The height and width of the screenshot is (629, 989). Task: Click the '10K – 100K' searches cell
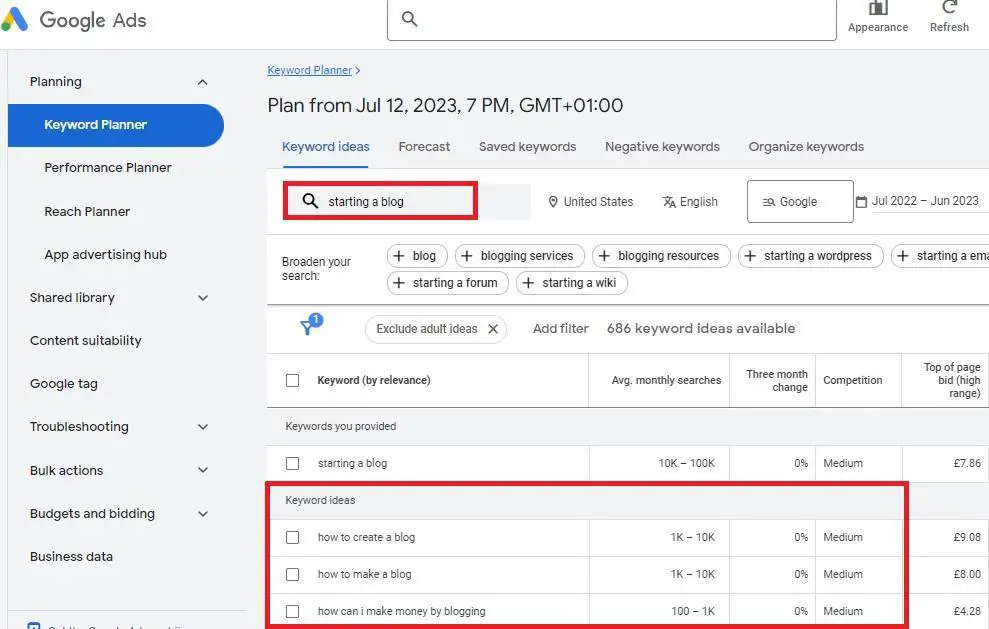[x=686, y=463]
